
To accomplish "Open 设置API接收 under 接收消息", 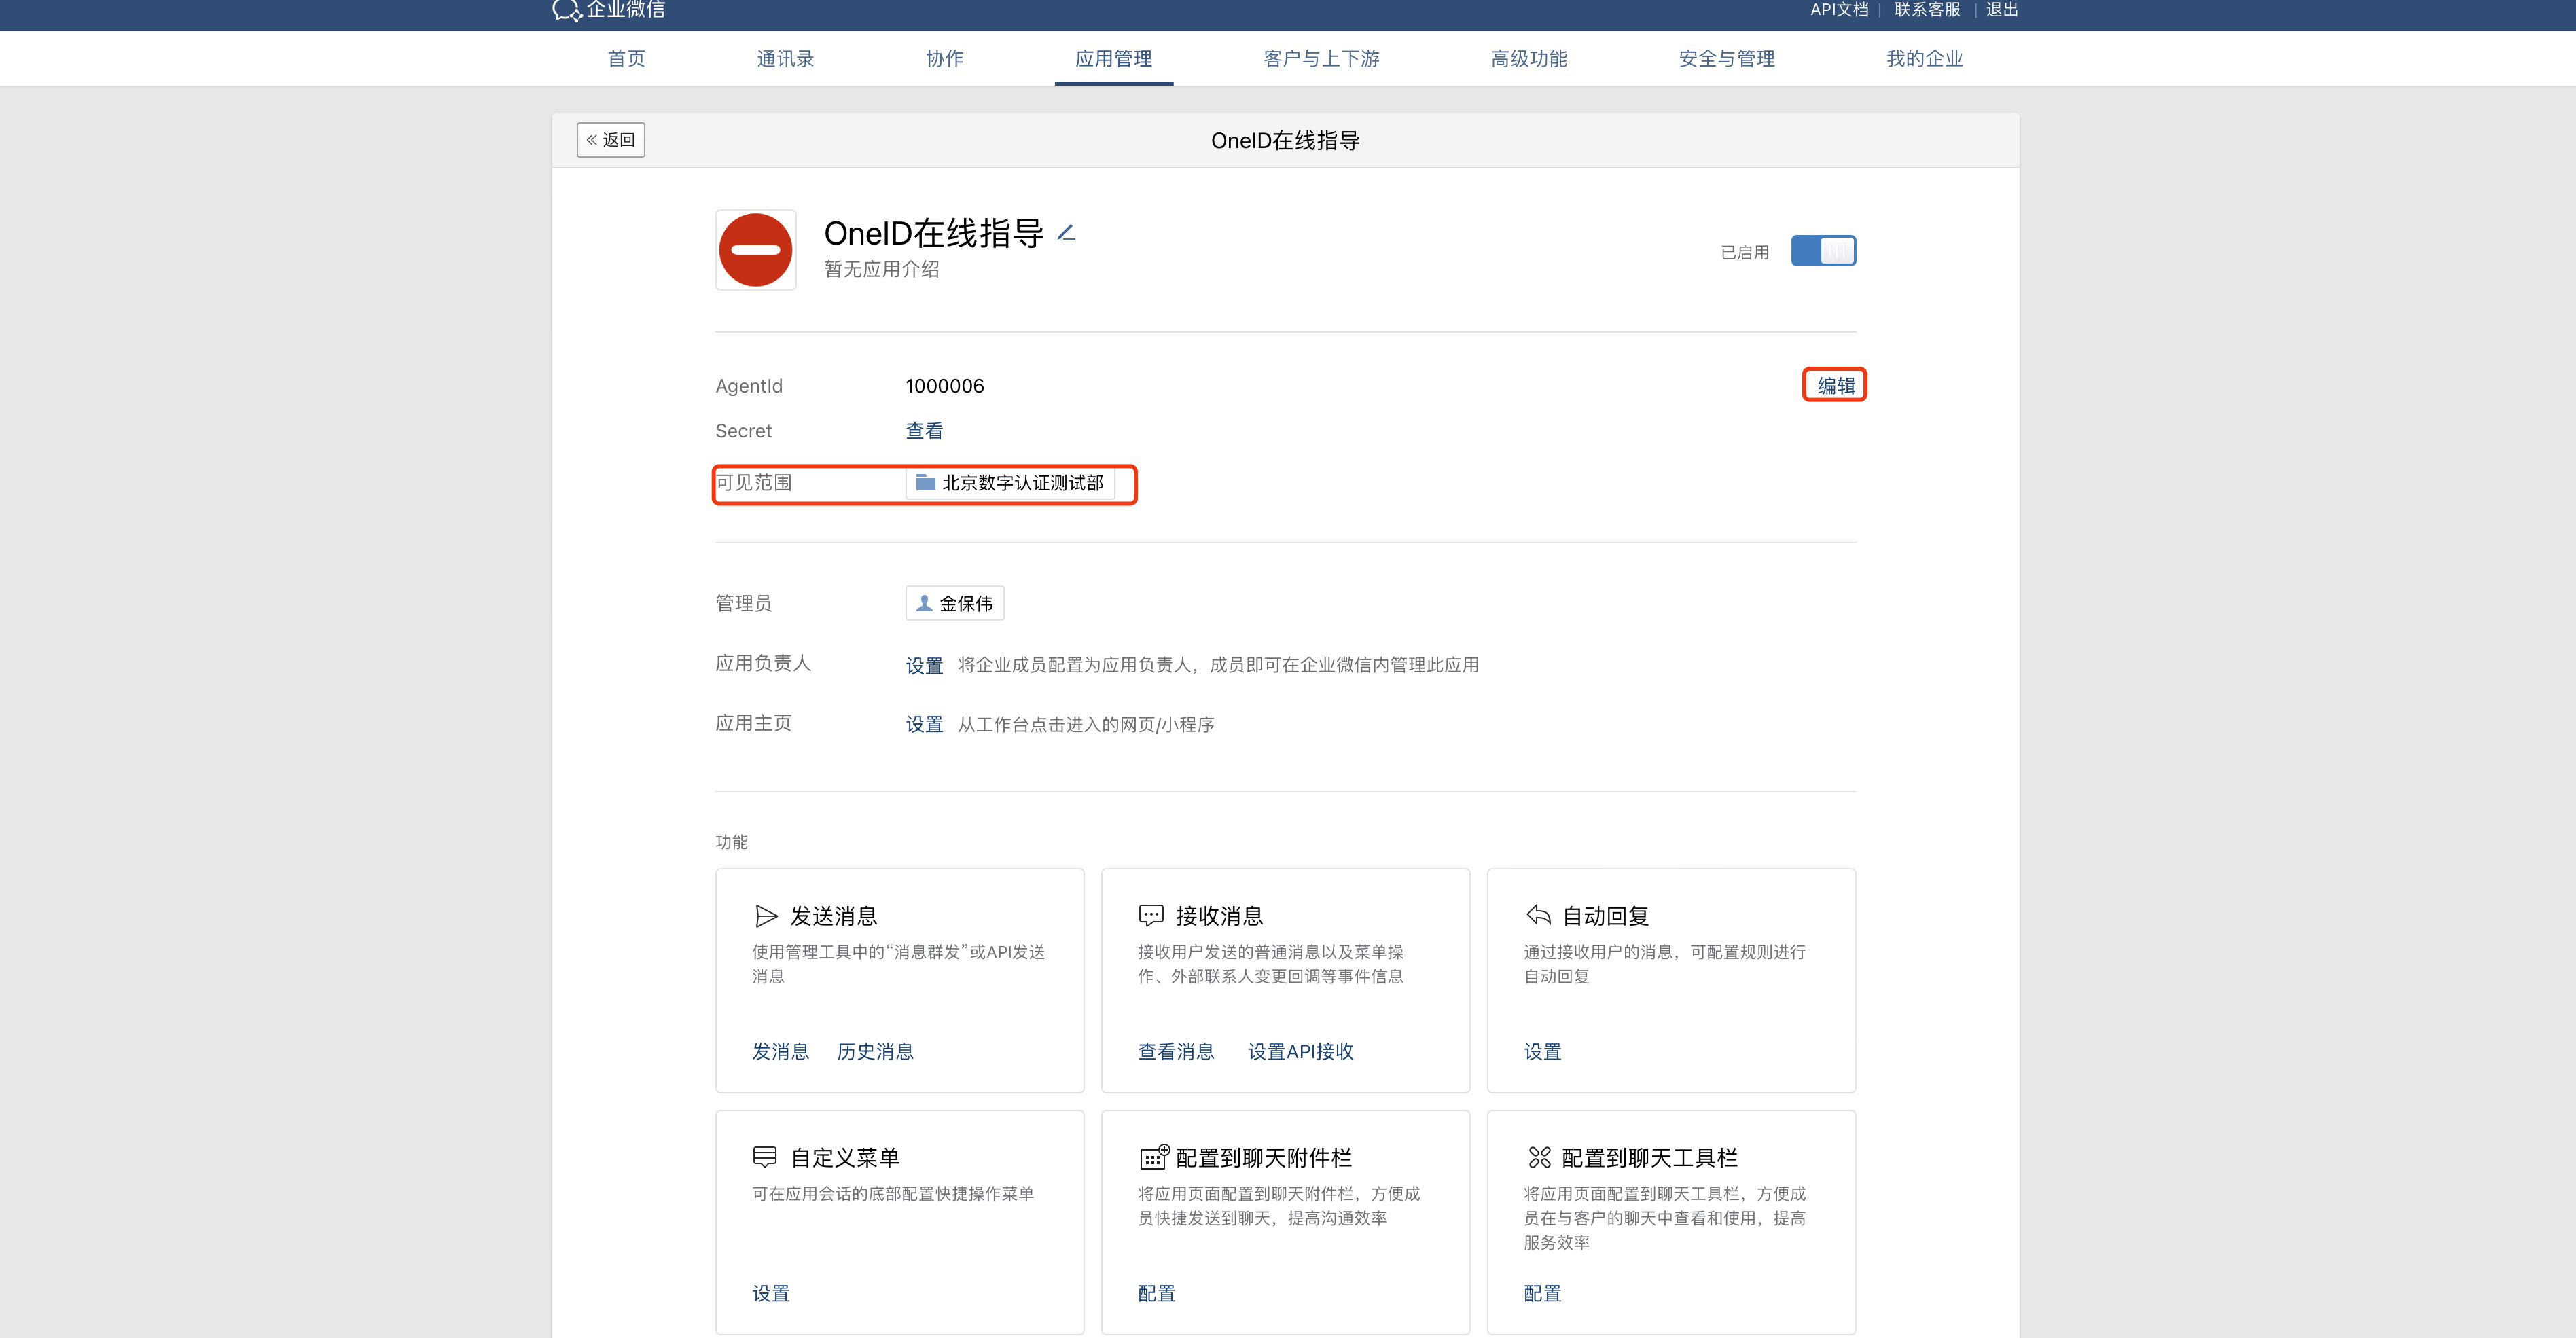I will click(1300, 1051).
